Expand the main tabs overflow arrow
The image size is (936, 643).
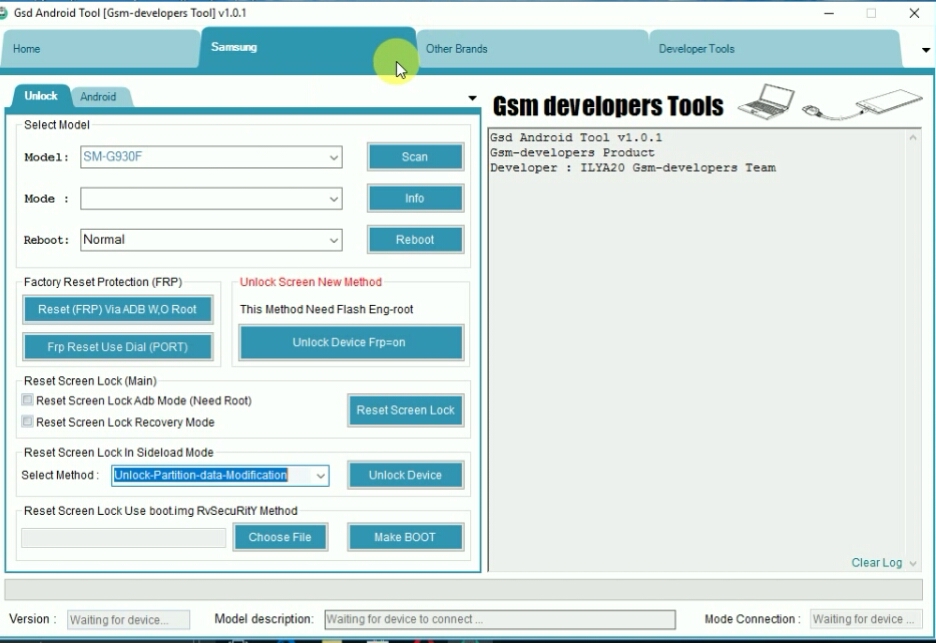tap(926, 50)
